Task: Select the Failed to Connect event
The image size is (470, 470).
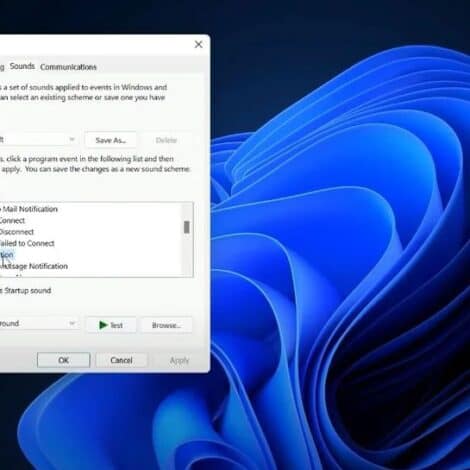Action: [27, 243]
